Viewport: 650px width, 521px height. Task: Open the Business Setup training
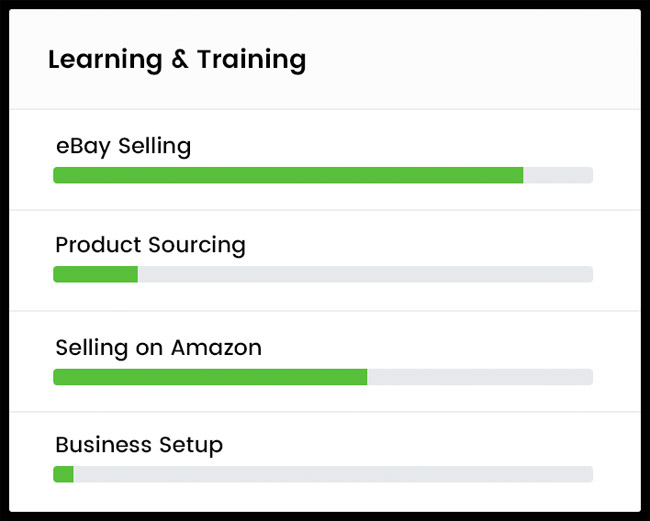click(x=139, y=445)
